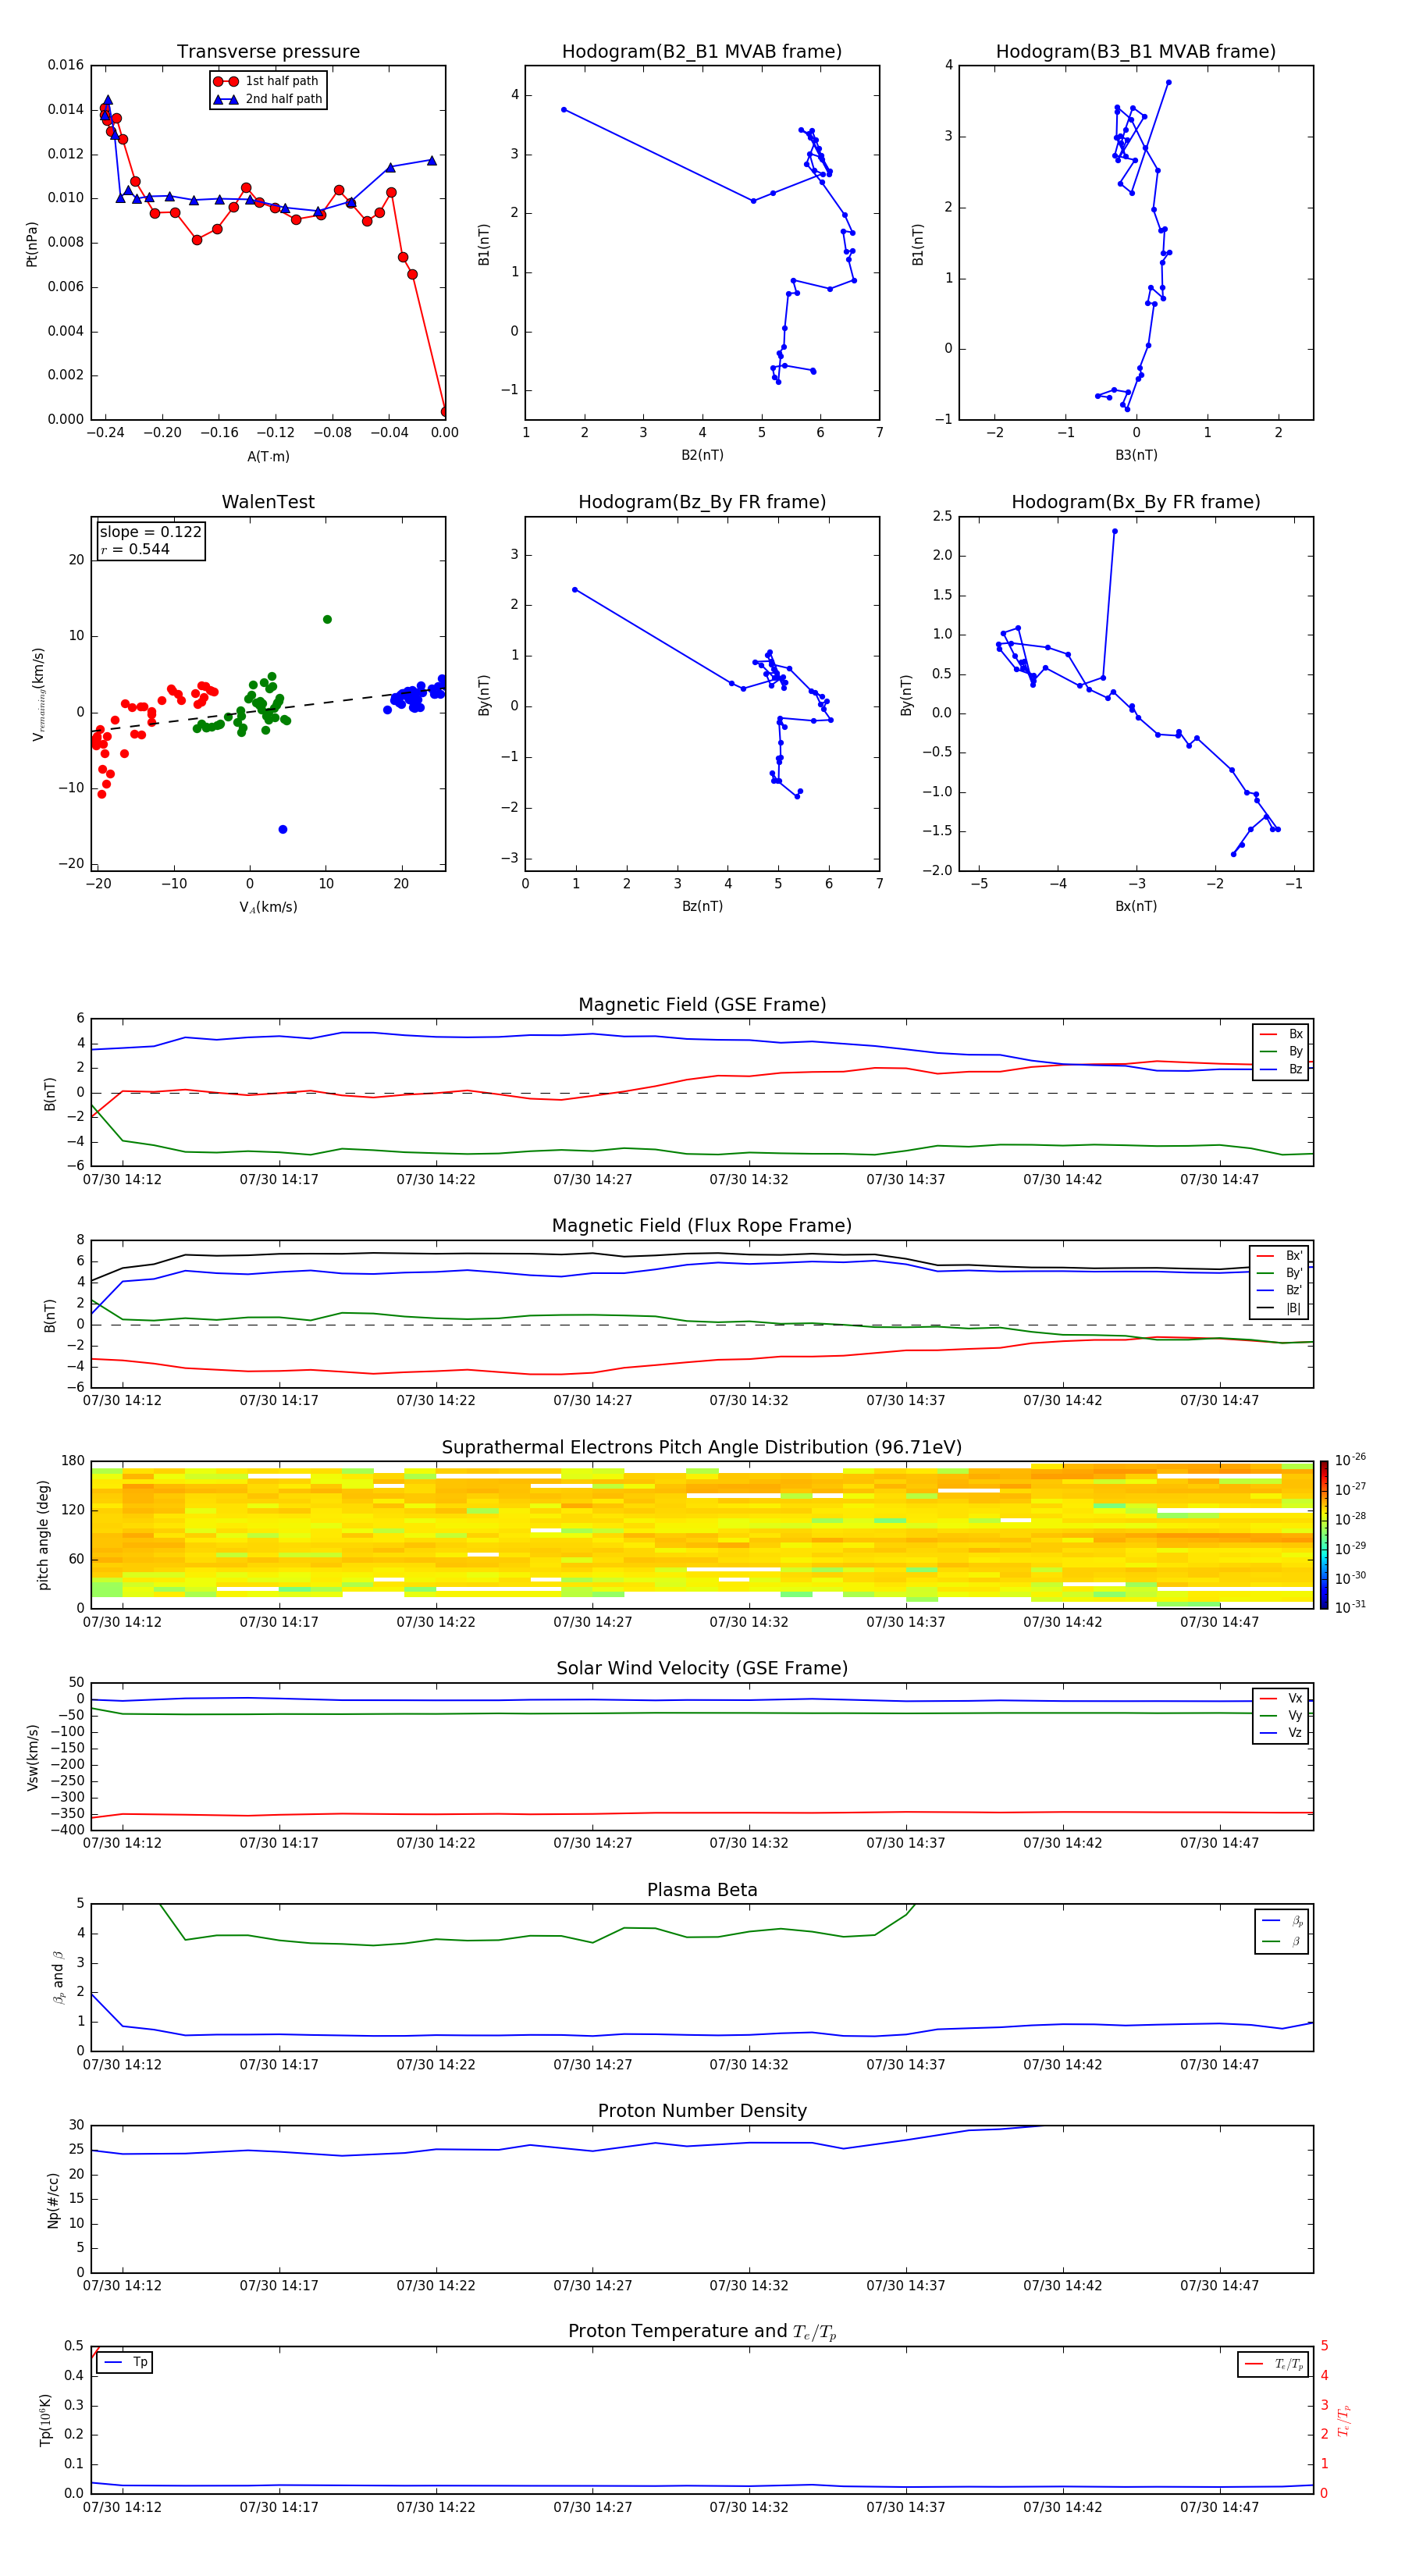
Task: Click the pitch angle color scale bar
Action: [1323, 1535]
